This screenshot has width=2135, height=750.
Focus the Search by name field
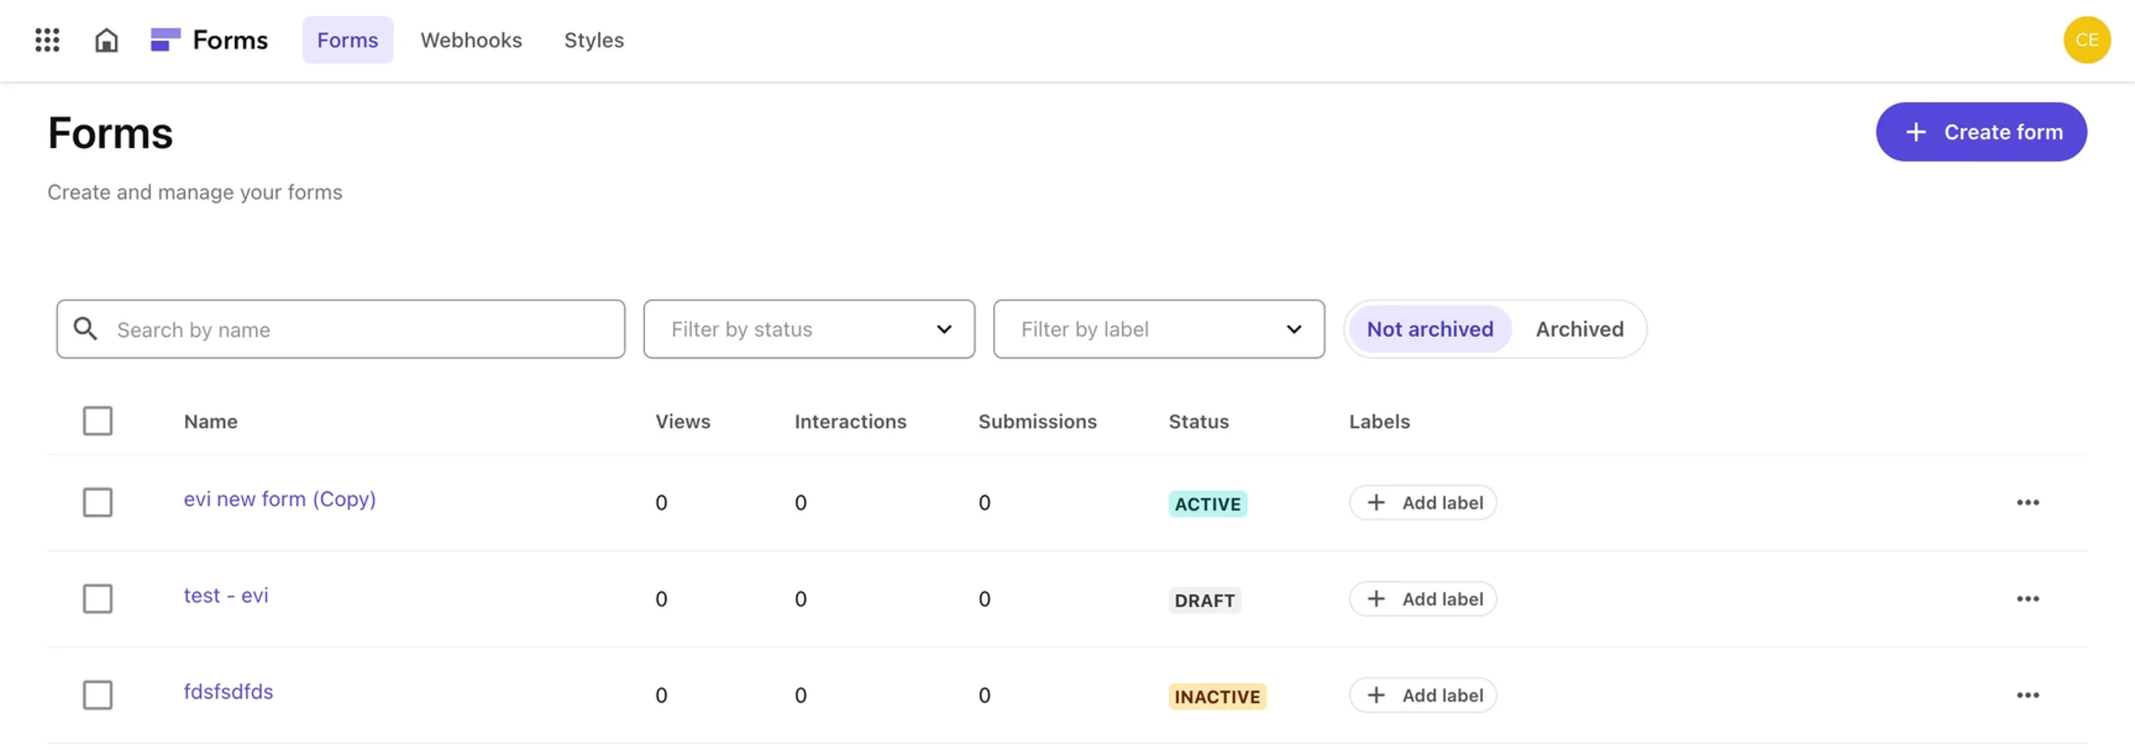pos(360,329)
